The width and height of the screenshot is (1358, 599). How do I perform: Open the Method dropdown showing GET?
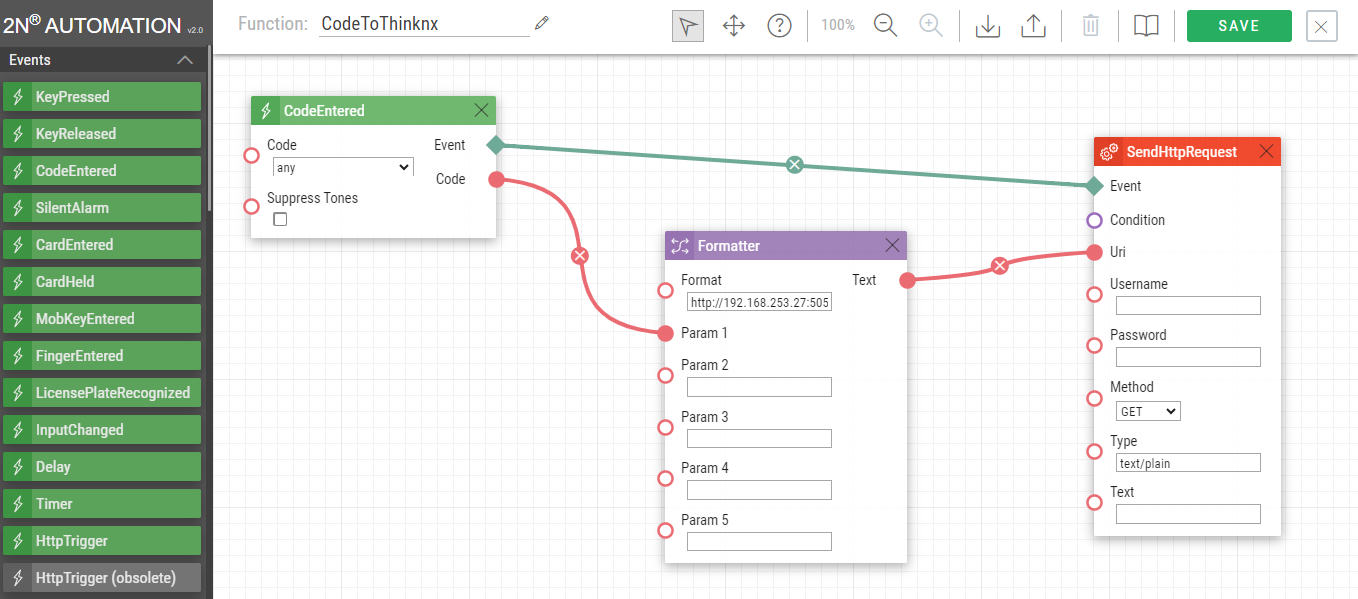1148,411
